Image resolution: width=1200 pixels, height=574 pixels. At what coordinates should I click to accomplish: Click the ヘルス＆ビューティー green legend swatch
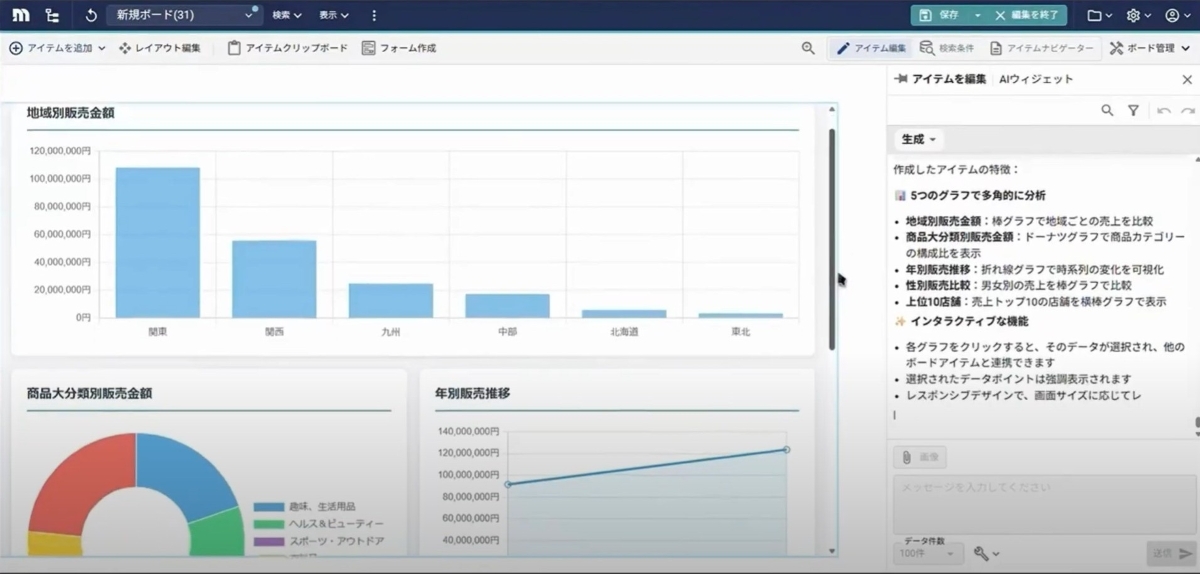pyautogui.click(x=268, y=523)
